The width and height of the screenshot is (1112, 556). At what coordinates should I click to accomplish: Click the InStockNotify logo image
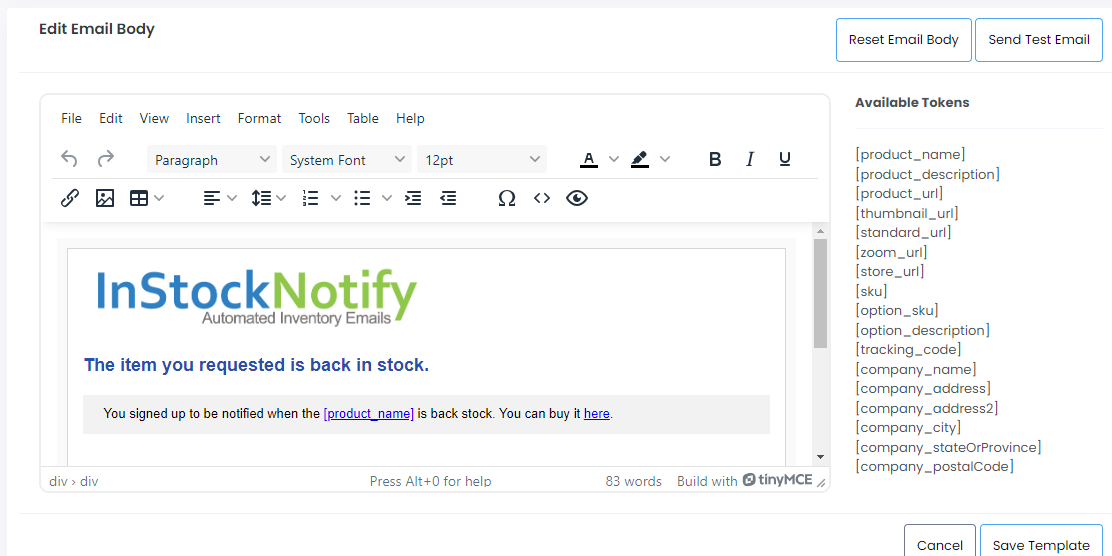[256, 297]
